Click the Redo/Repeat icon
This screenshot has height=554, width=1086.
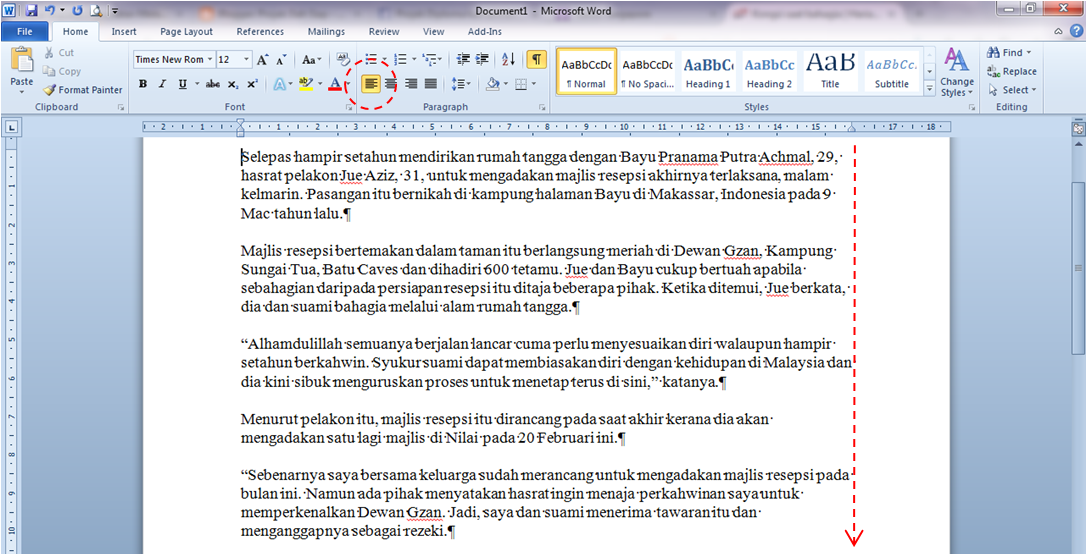[x=78, y=11]
